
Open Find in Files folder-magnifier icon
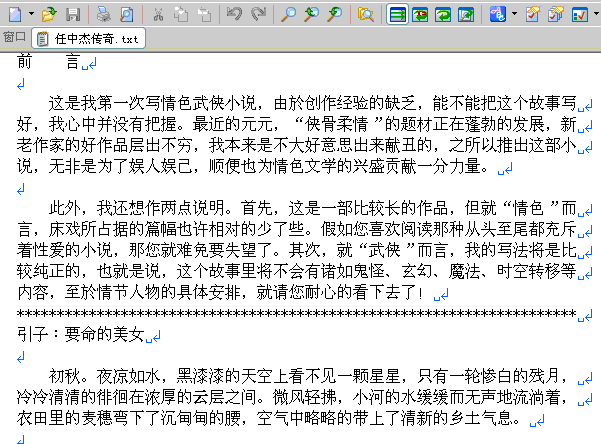click(x=366, y=15)
